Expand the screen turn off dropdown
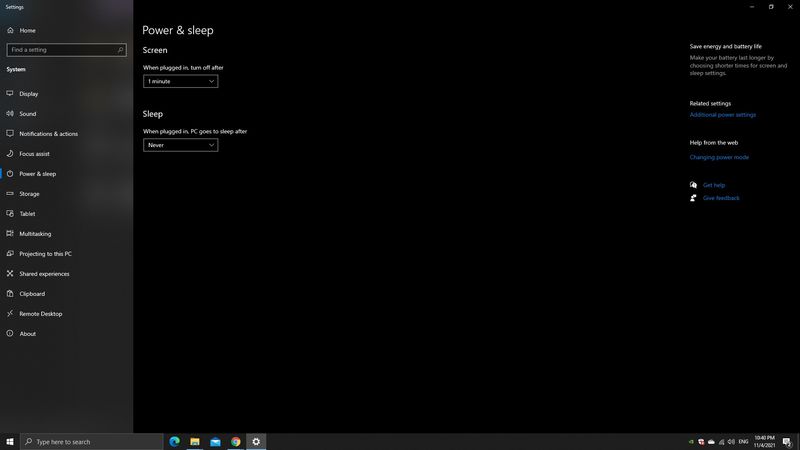 click(x=181, y=81)
